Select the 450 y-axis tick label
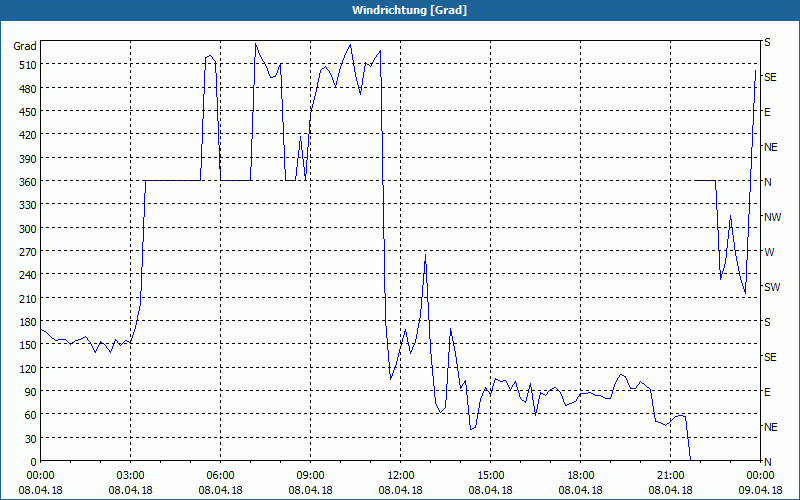 click(27, 112)
